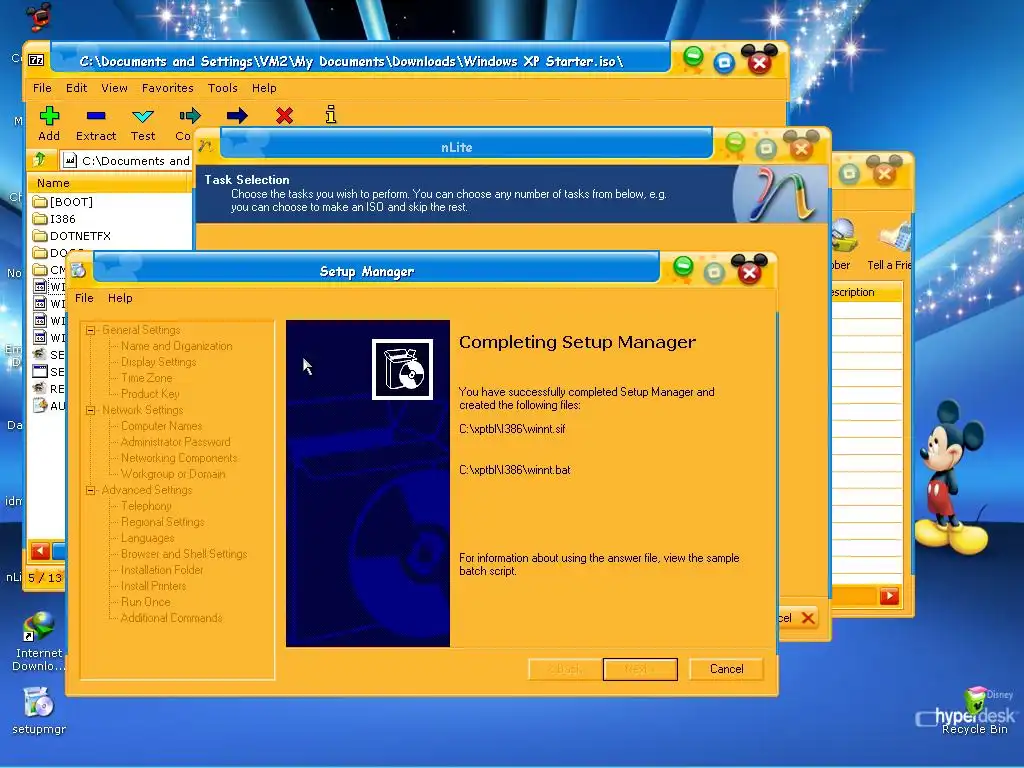Image resolution: width=1024 pixels, height=768 pixels.
Task: Select Networking Components tree item
Action: click(179, 458)
